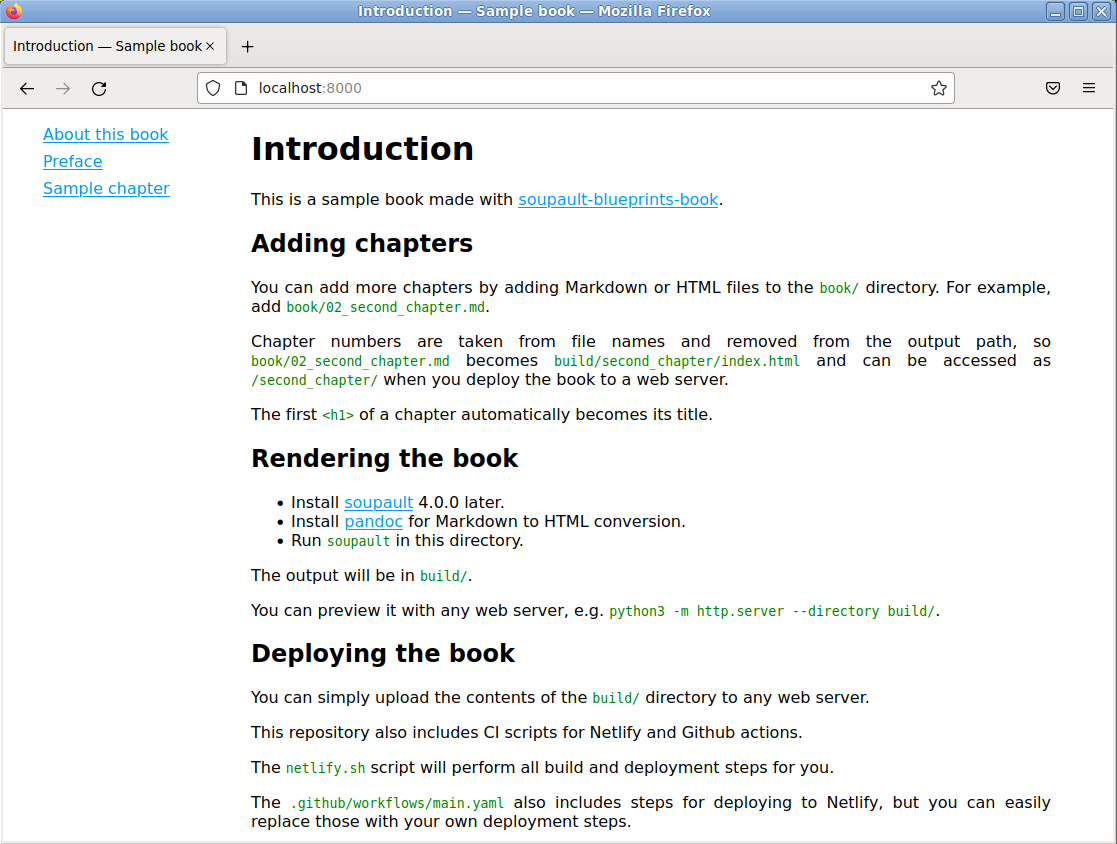Click the Introduction page heading
This screenshot has width=1117, height=844.
(362, 148)
